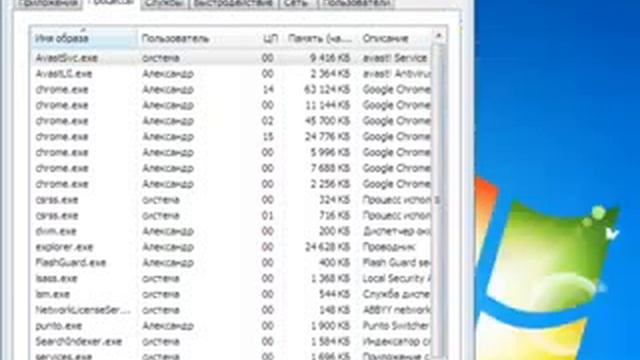640x360 pixels.
Task: Select the lsm.exe process row
Action: click(x=231, y=294)
